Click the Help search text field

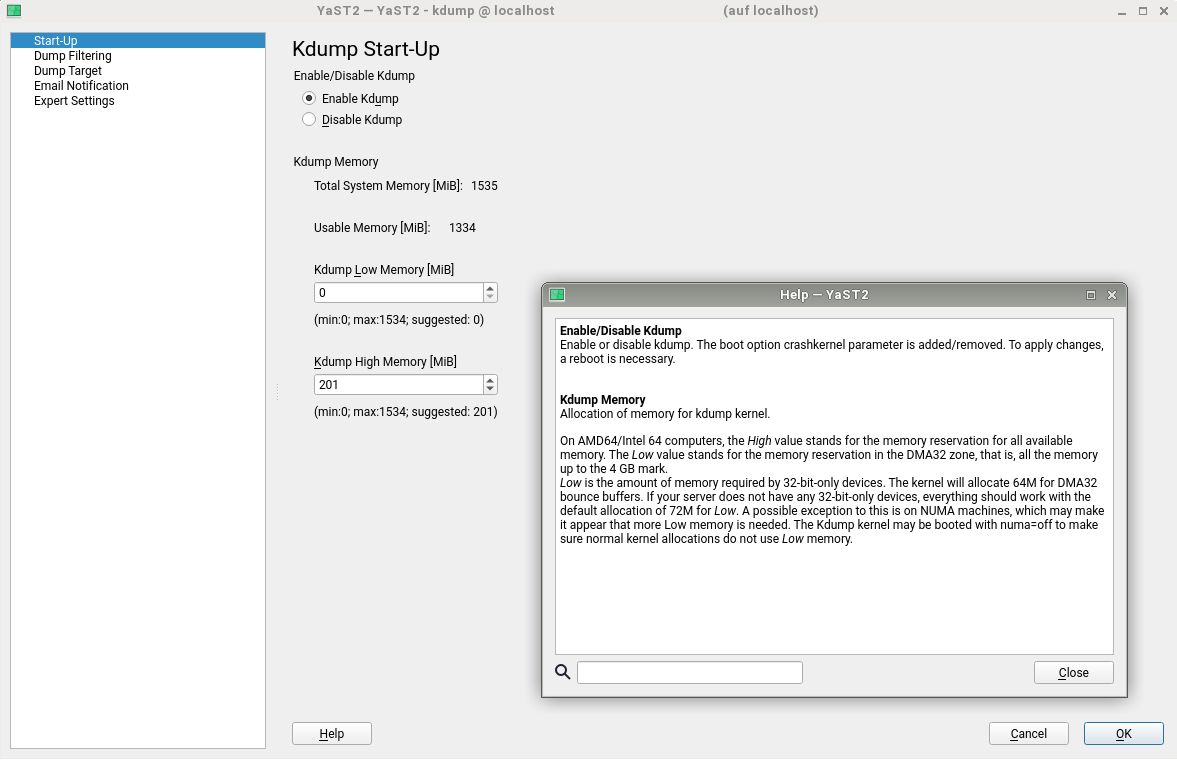pos(689,672)
